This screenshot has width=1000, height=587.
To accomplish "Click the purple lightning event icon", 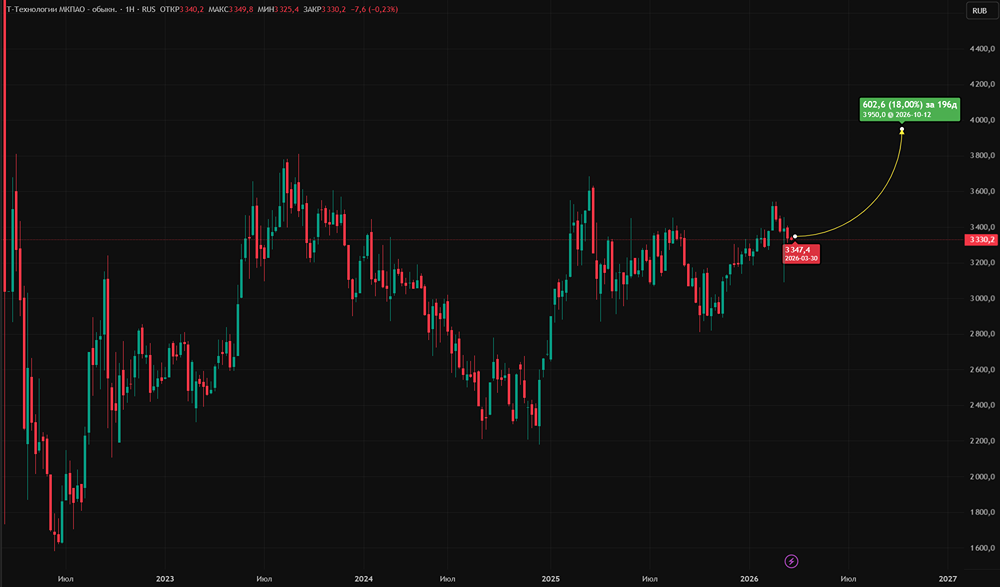I will click(791, 561).
